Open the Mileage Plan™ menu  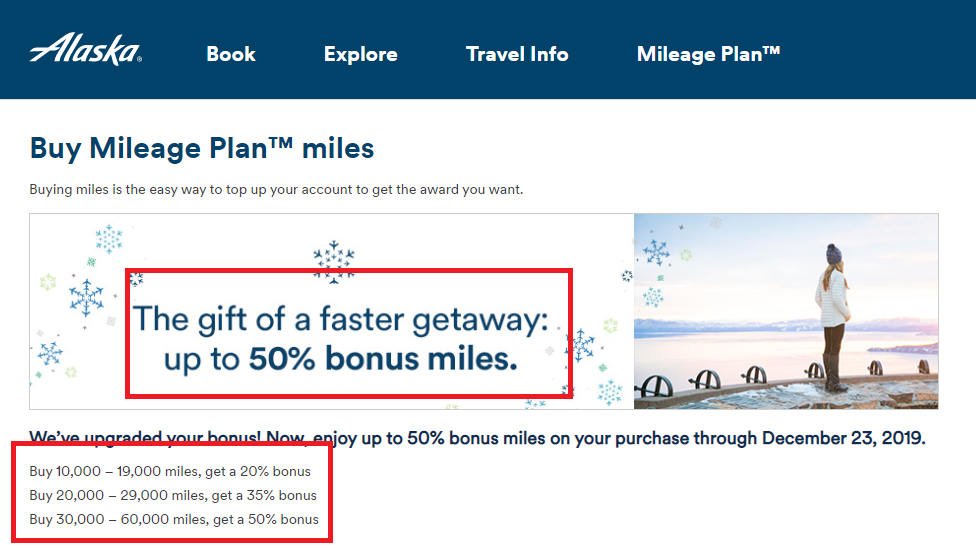tap(708, 54)
